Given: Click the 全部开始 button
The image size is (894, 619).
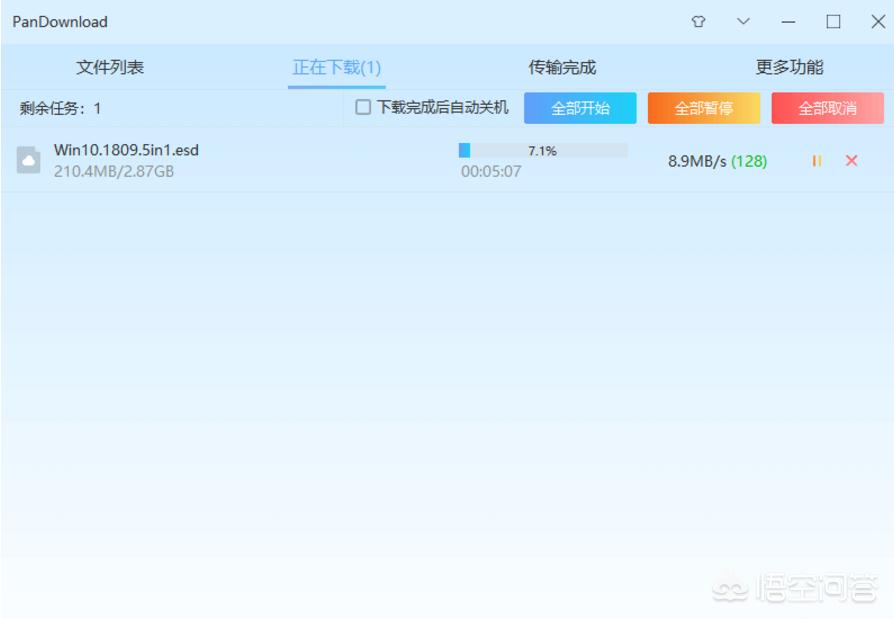Looking at the screenshot, I should click(x=580, y=108).
